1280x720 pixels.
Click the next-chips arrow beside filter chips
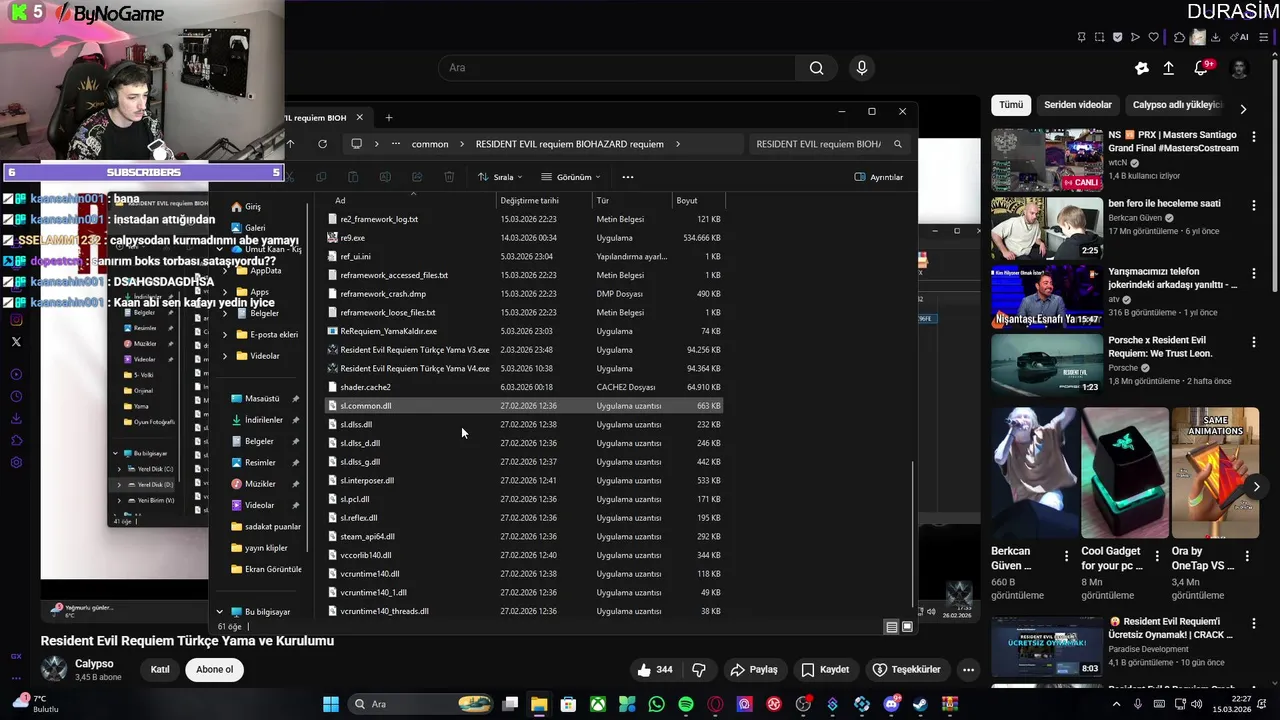coord(1243,108)
